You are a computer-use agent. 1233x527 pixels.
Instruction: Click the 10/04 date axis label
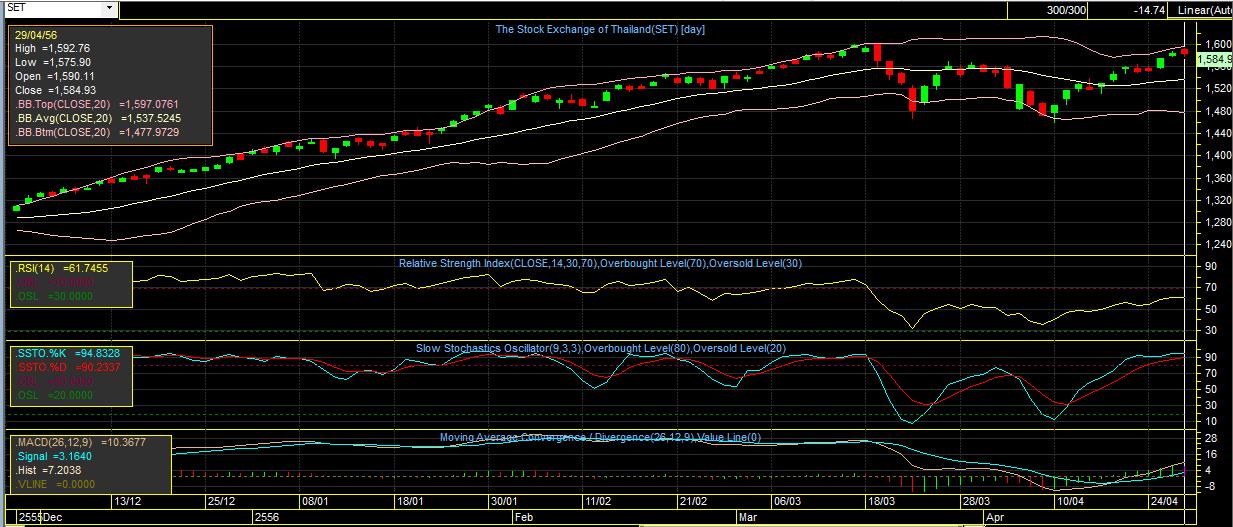point(1072,502)
